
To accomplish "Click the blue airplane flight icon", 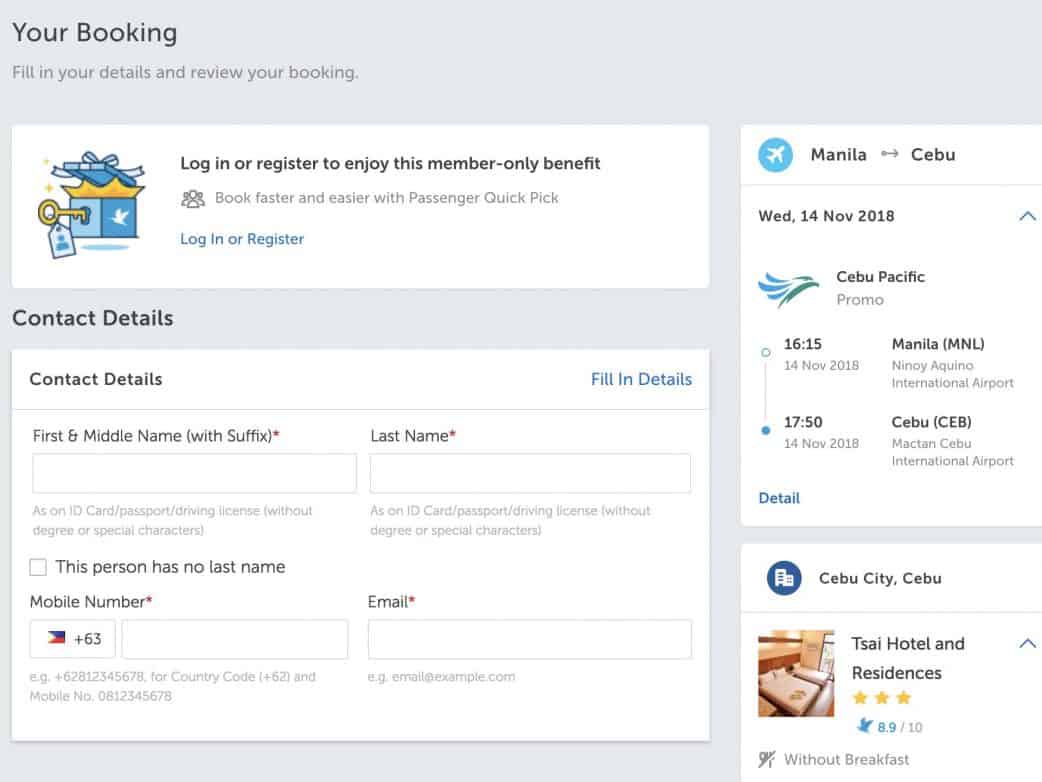I will (775, 155).
